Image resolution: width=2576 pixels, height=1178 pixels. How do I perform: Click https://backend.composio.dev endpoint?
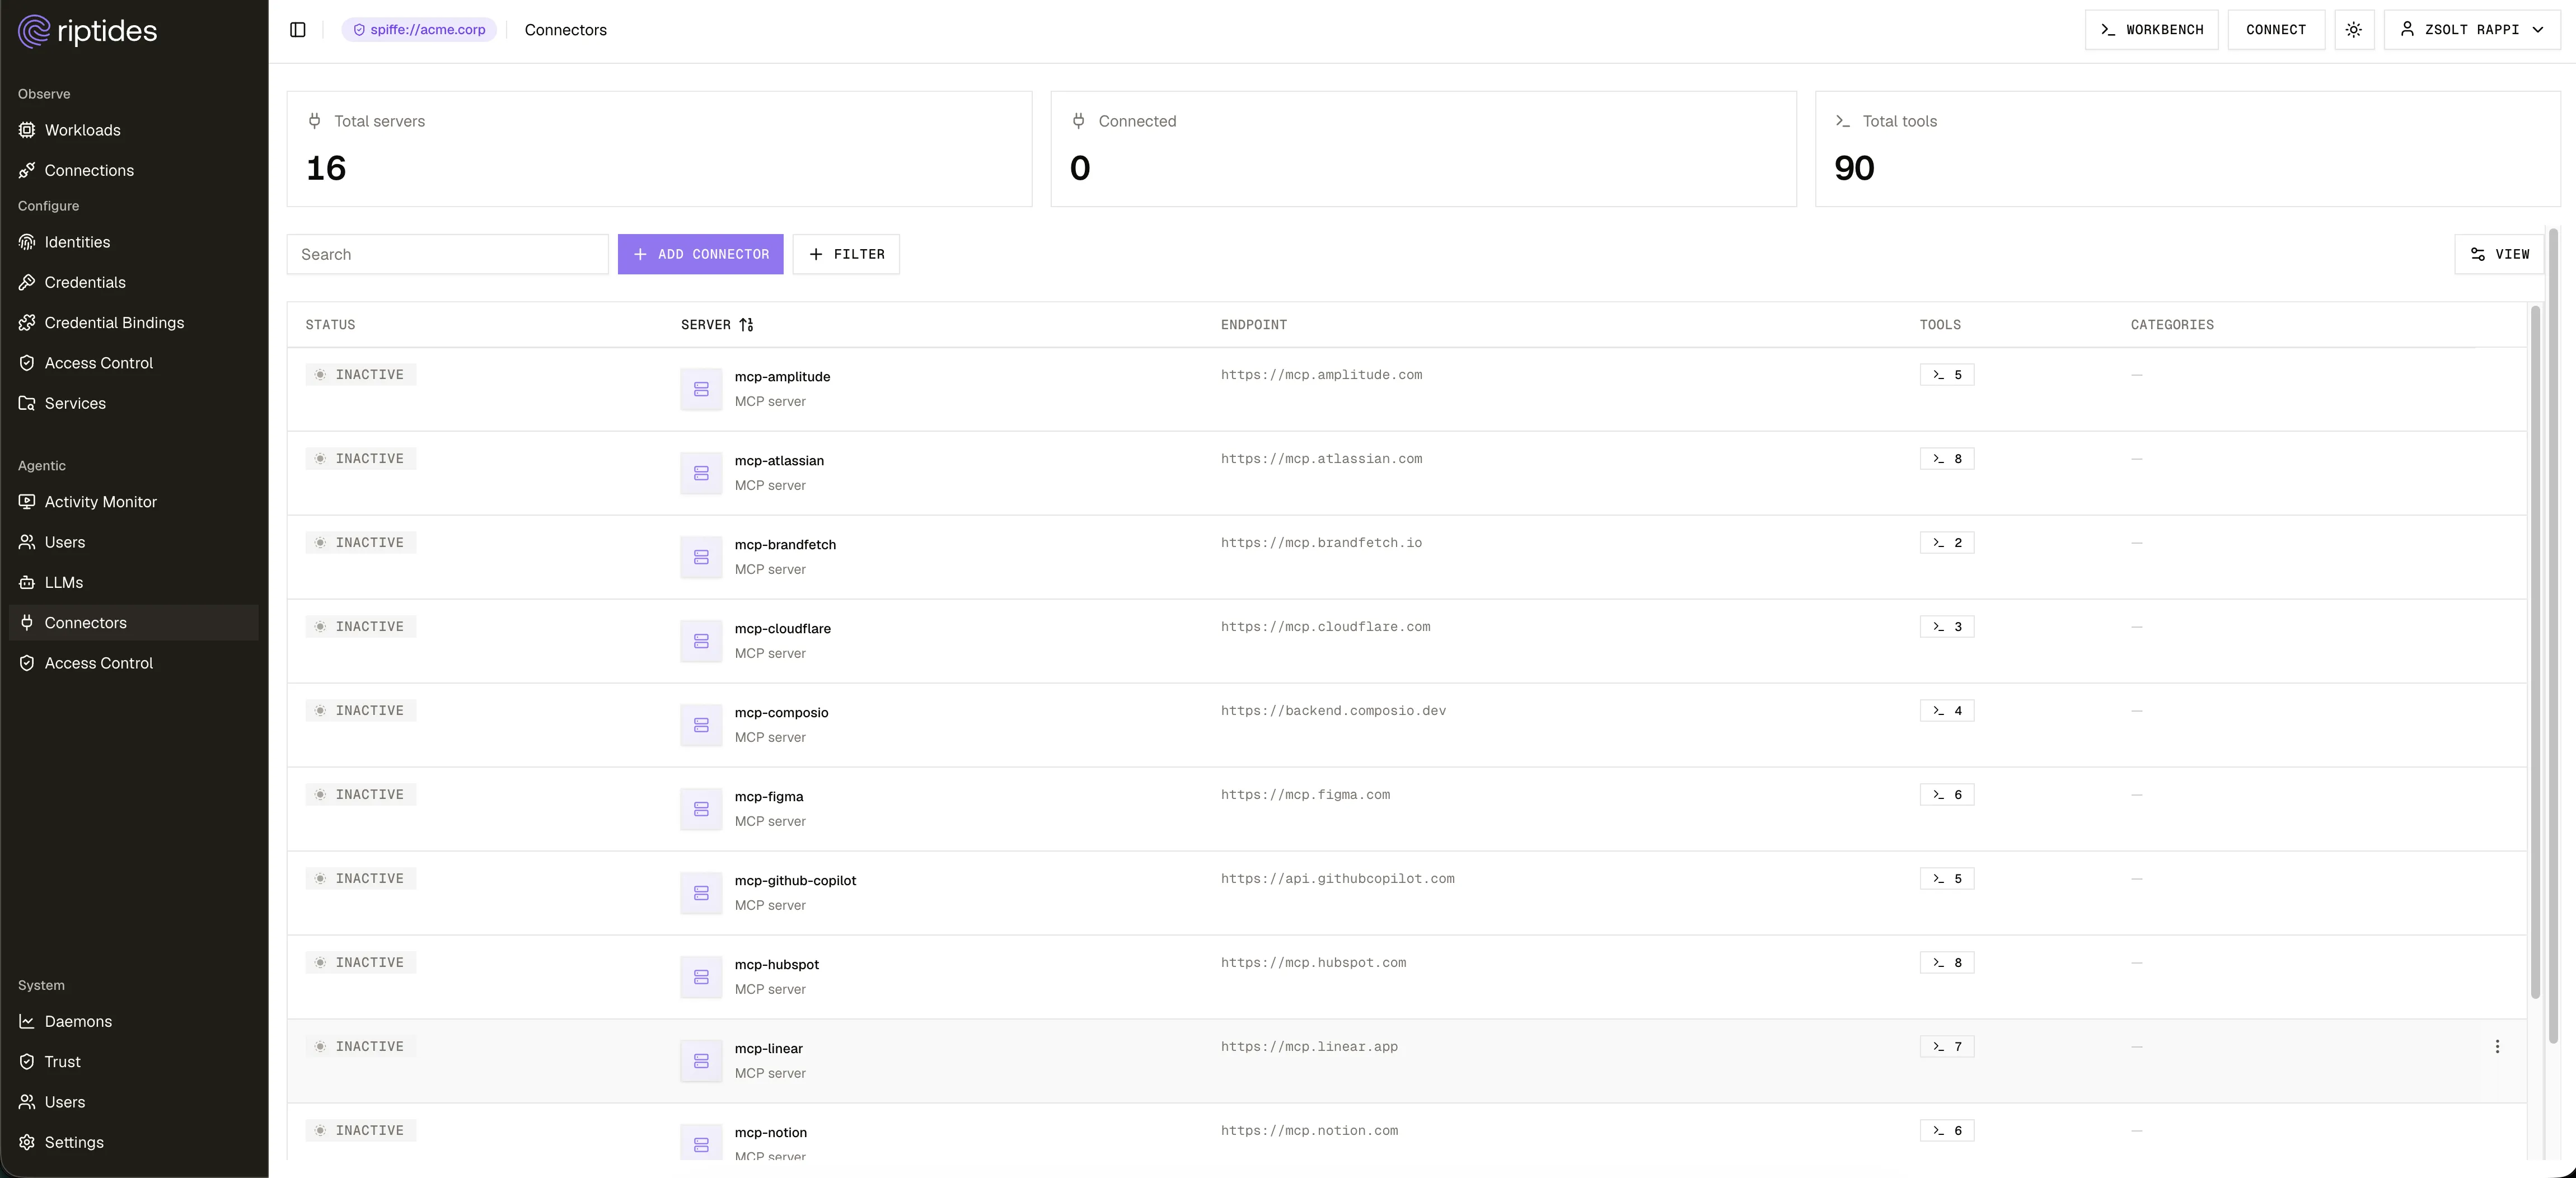click(1333, 711)
